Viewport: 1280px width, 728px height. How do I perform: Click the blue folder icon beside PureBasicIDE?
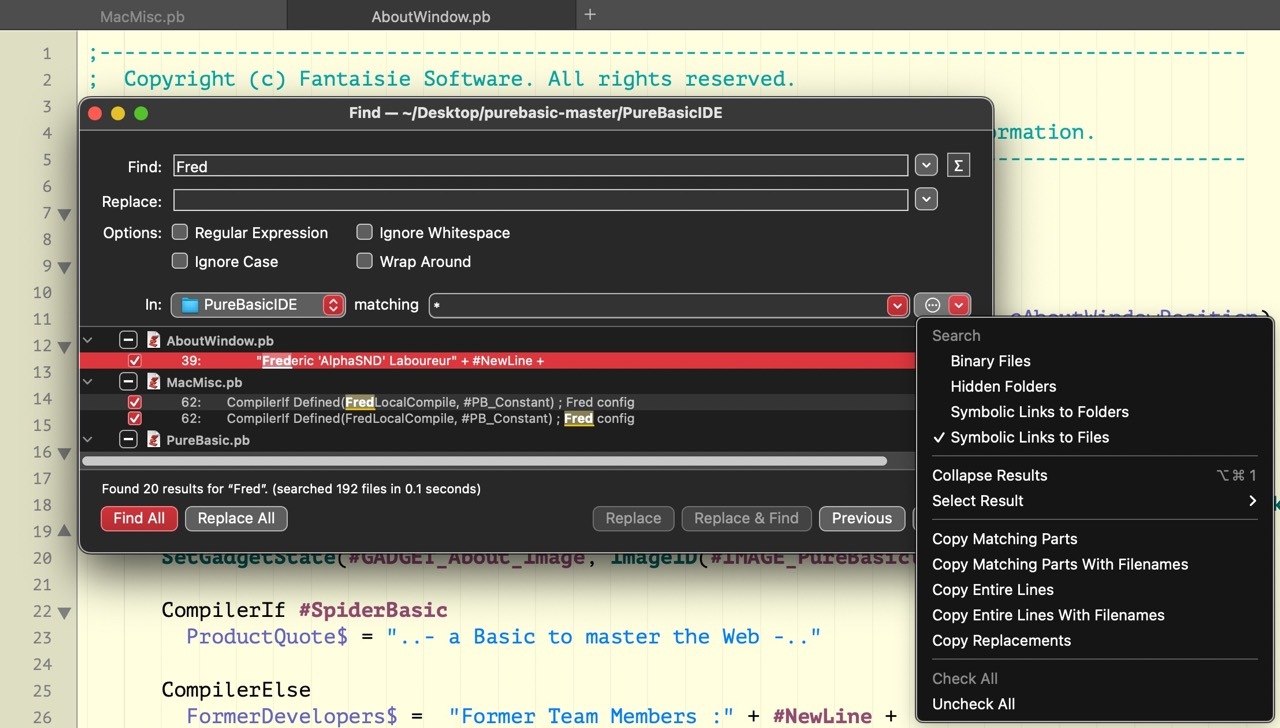[189, 305]
